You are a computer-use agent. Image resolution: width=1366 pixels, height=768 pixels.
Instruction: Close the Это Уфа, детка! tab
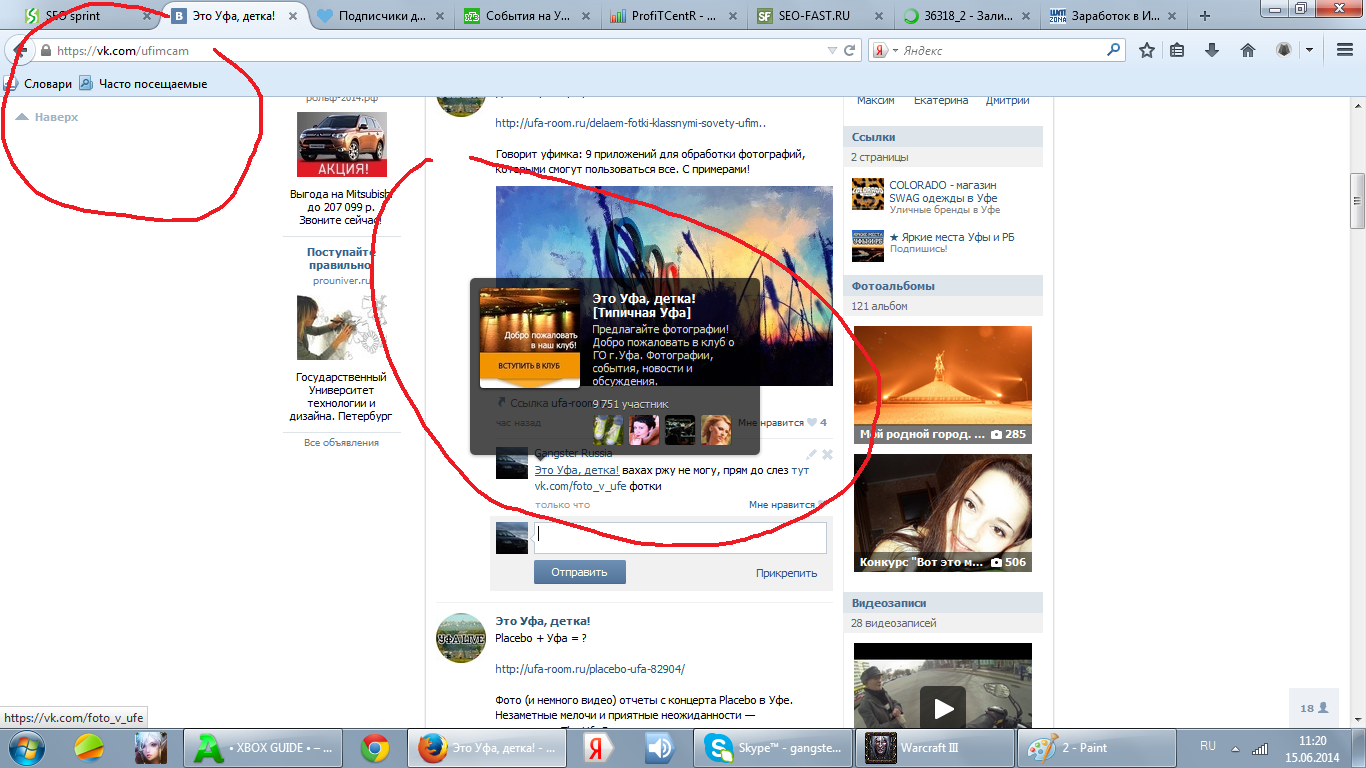[x=292, y=16]
